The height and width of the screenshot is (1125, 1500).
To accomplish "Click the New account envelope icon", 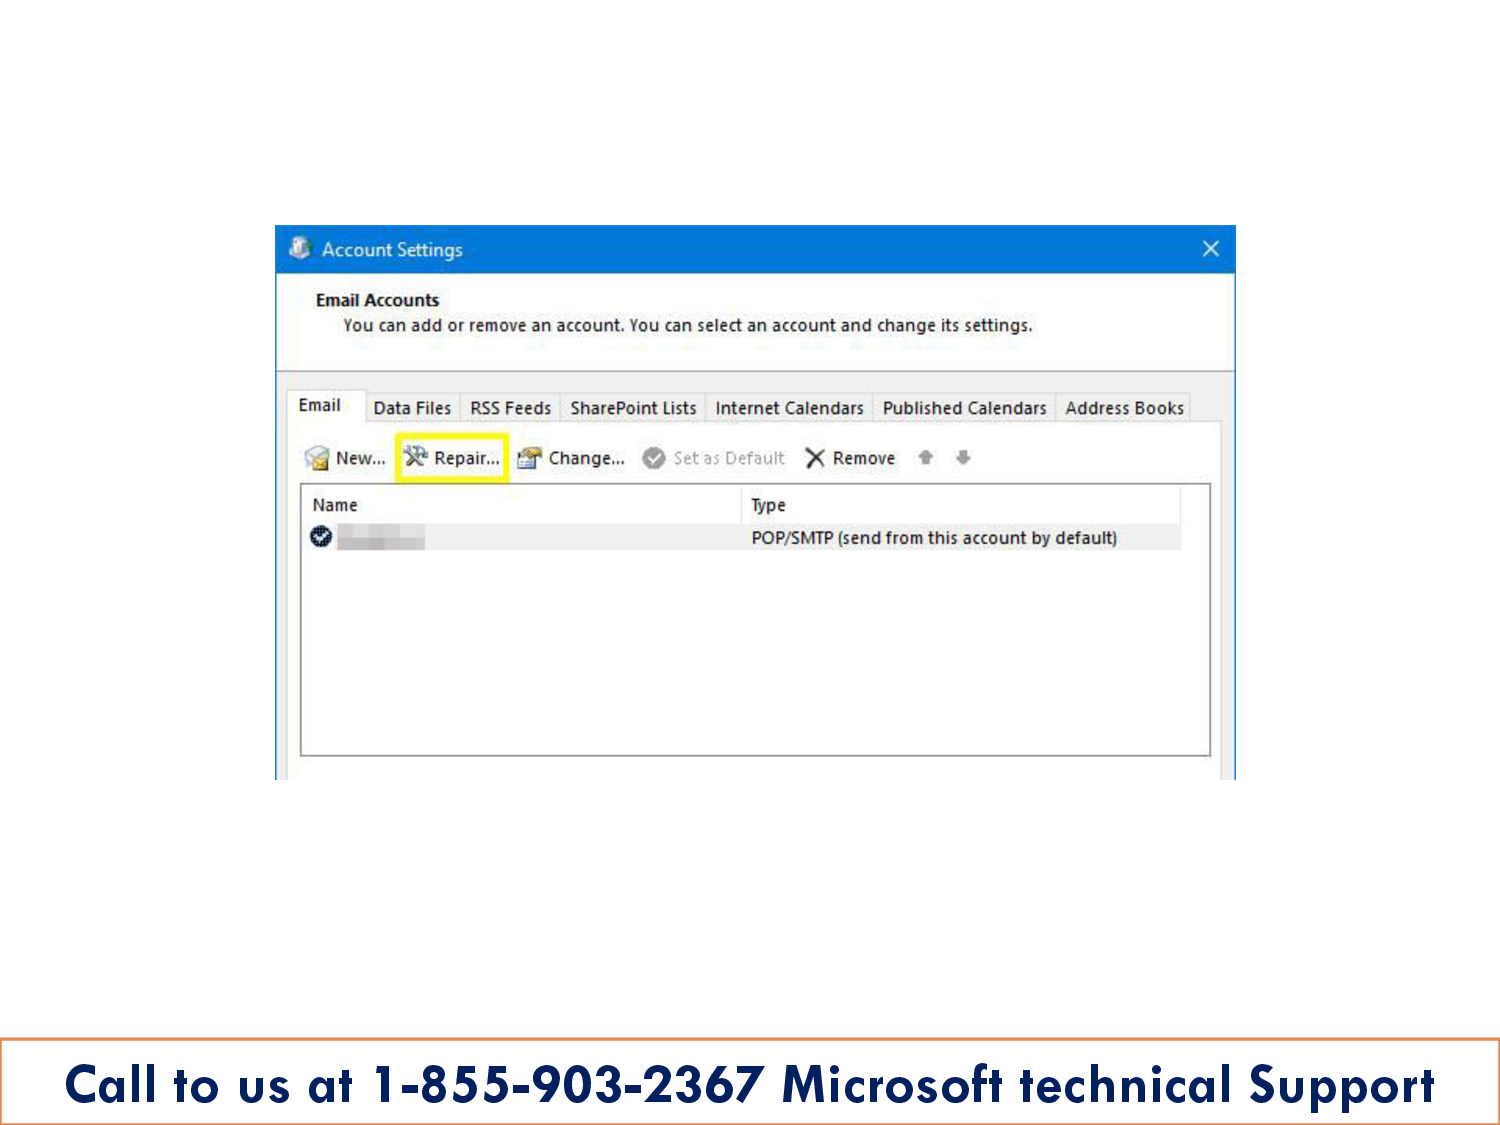I will (x=317, y=458).
